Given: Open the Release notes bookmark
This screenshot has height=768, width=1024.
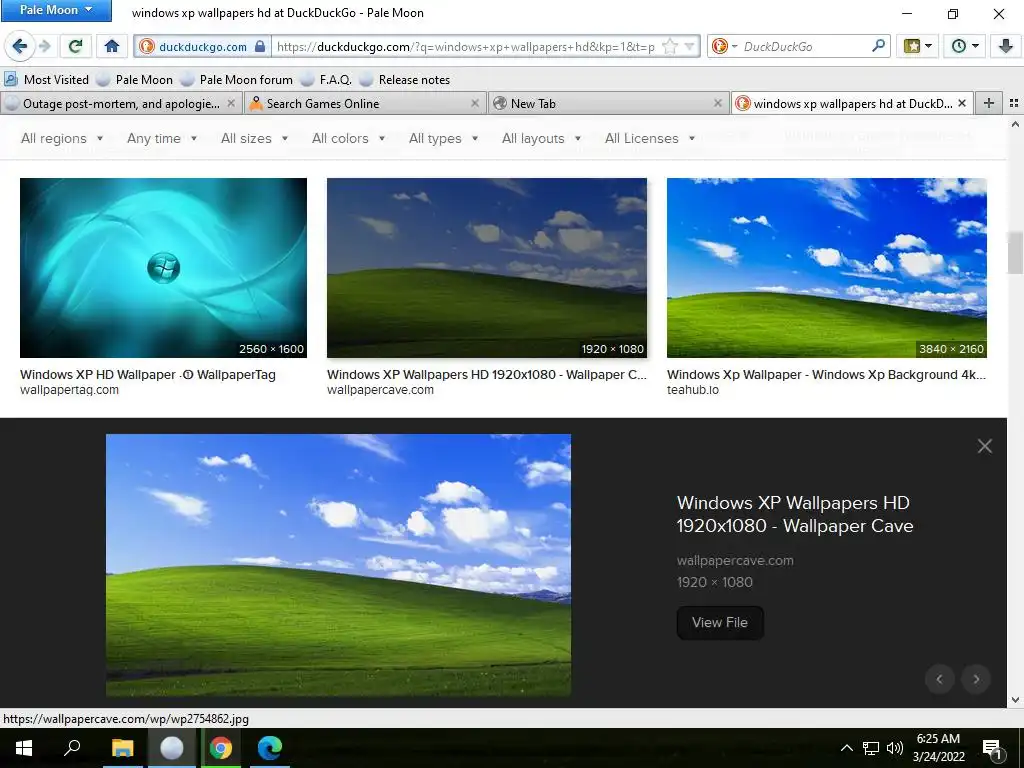Looking at the screenshot, I should pyautogui.click(x=405, y=80).
